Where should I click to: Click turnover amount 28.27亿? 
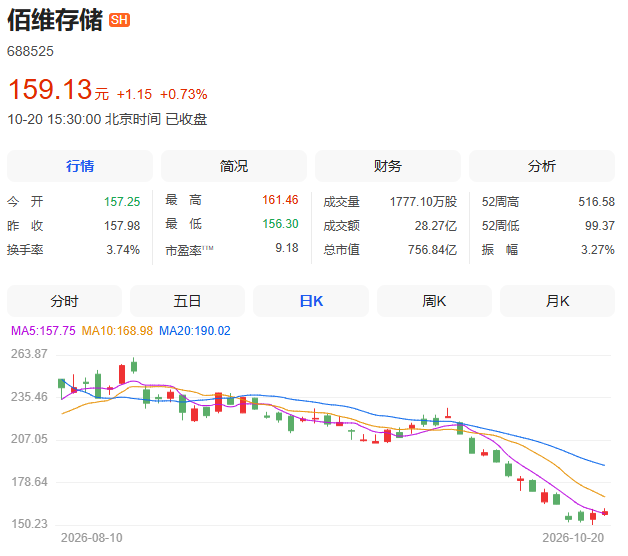coord(436,226)
